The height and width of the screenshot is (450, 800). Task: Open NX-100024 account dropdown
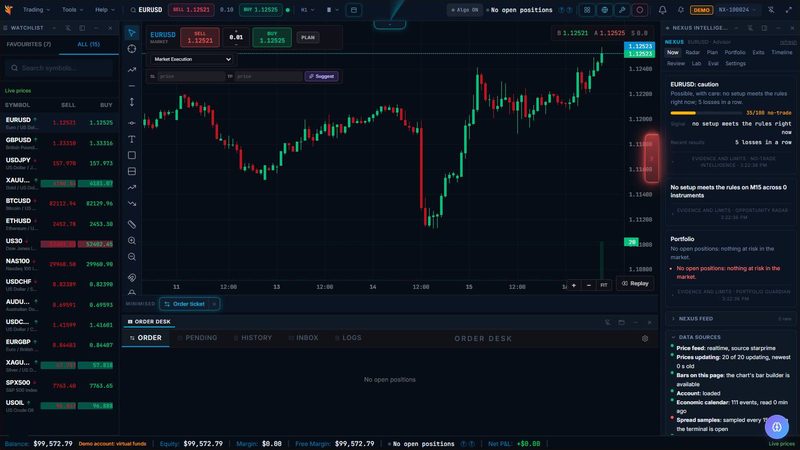pyautogui.click(x=737, y=10)
